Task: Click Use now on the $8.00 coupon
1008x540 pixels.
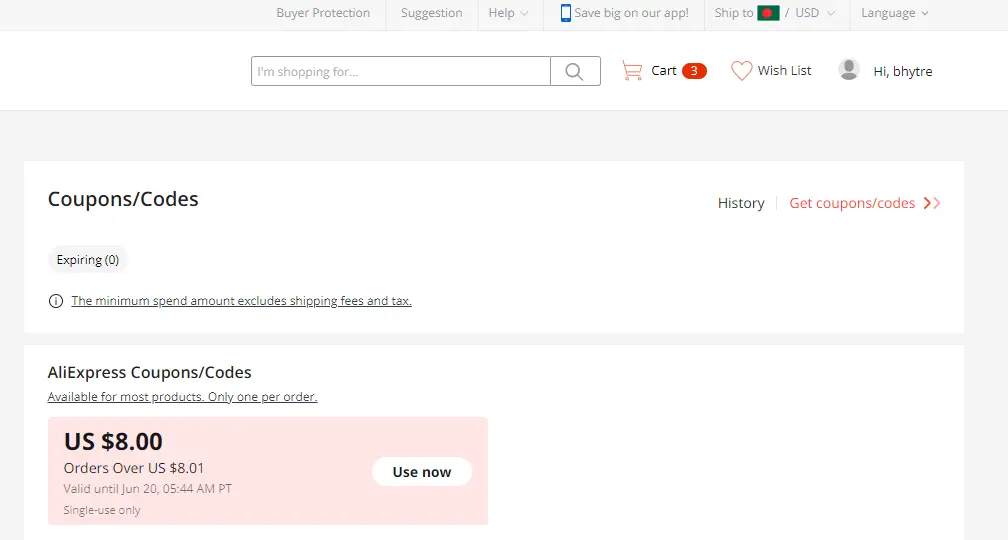Action: point(422,472)
